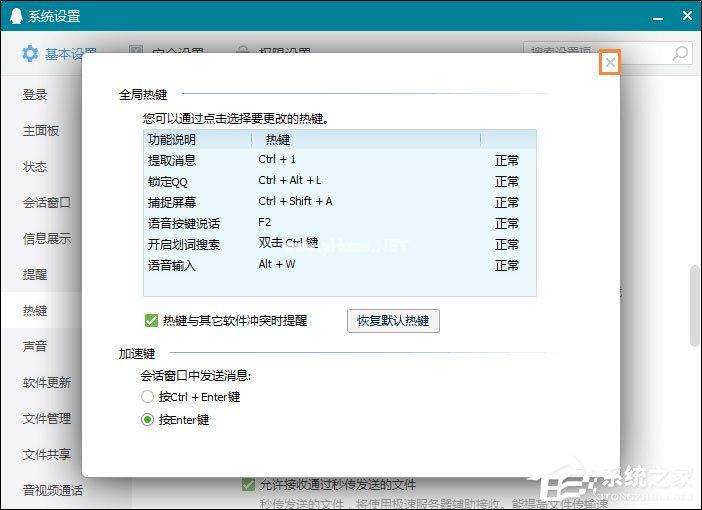Toggle 热键与其它软件冲突时提醒 checkbox
Screen dimensions: 702x510
(x=151, y=321)
